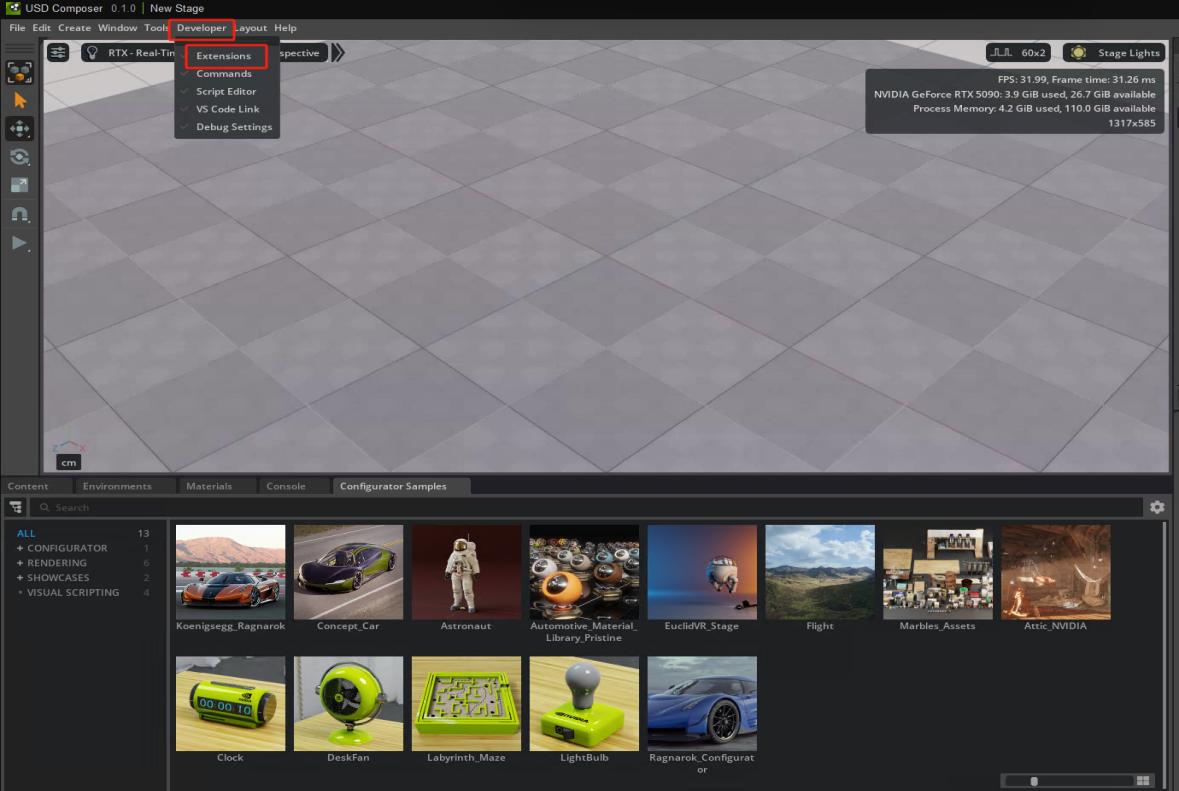Image resolution: width=1179 pixels, height=791 pixels.
Task: Activate the Scale tool
Action: (20, 185)
